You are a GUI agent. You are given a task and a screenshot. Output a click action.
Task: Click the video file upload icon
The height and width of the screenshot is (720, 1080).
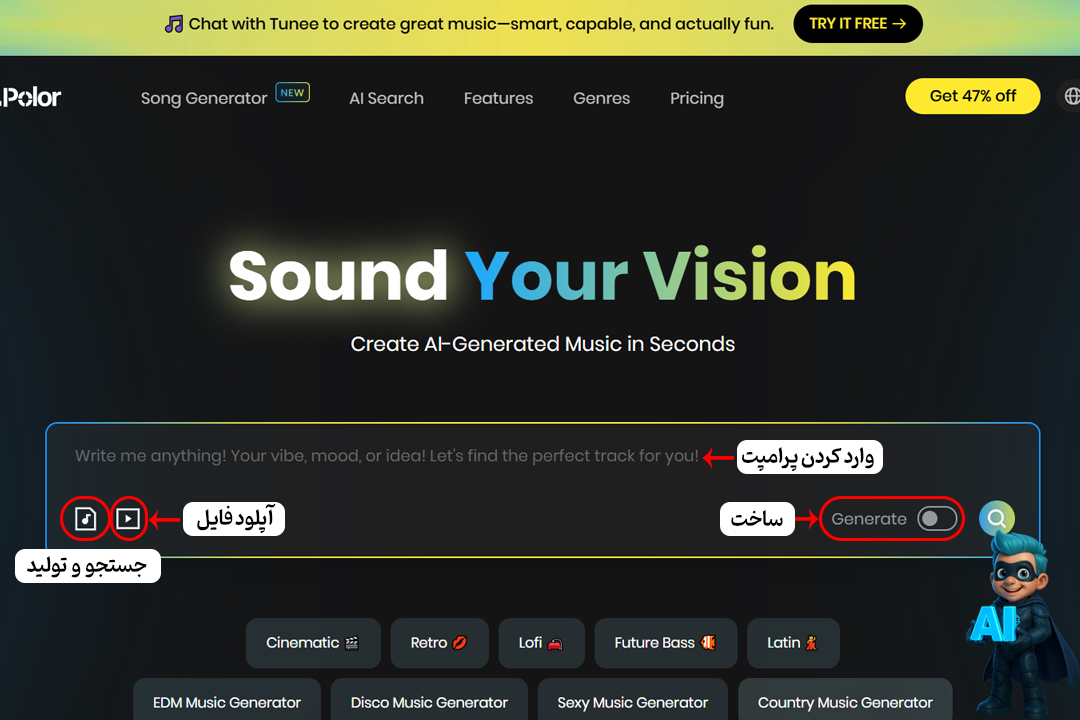coord(128,518)
